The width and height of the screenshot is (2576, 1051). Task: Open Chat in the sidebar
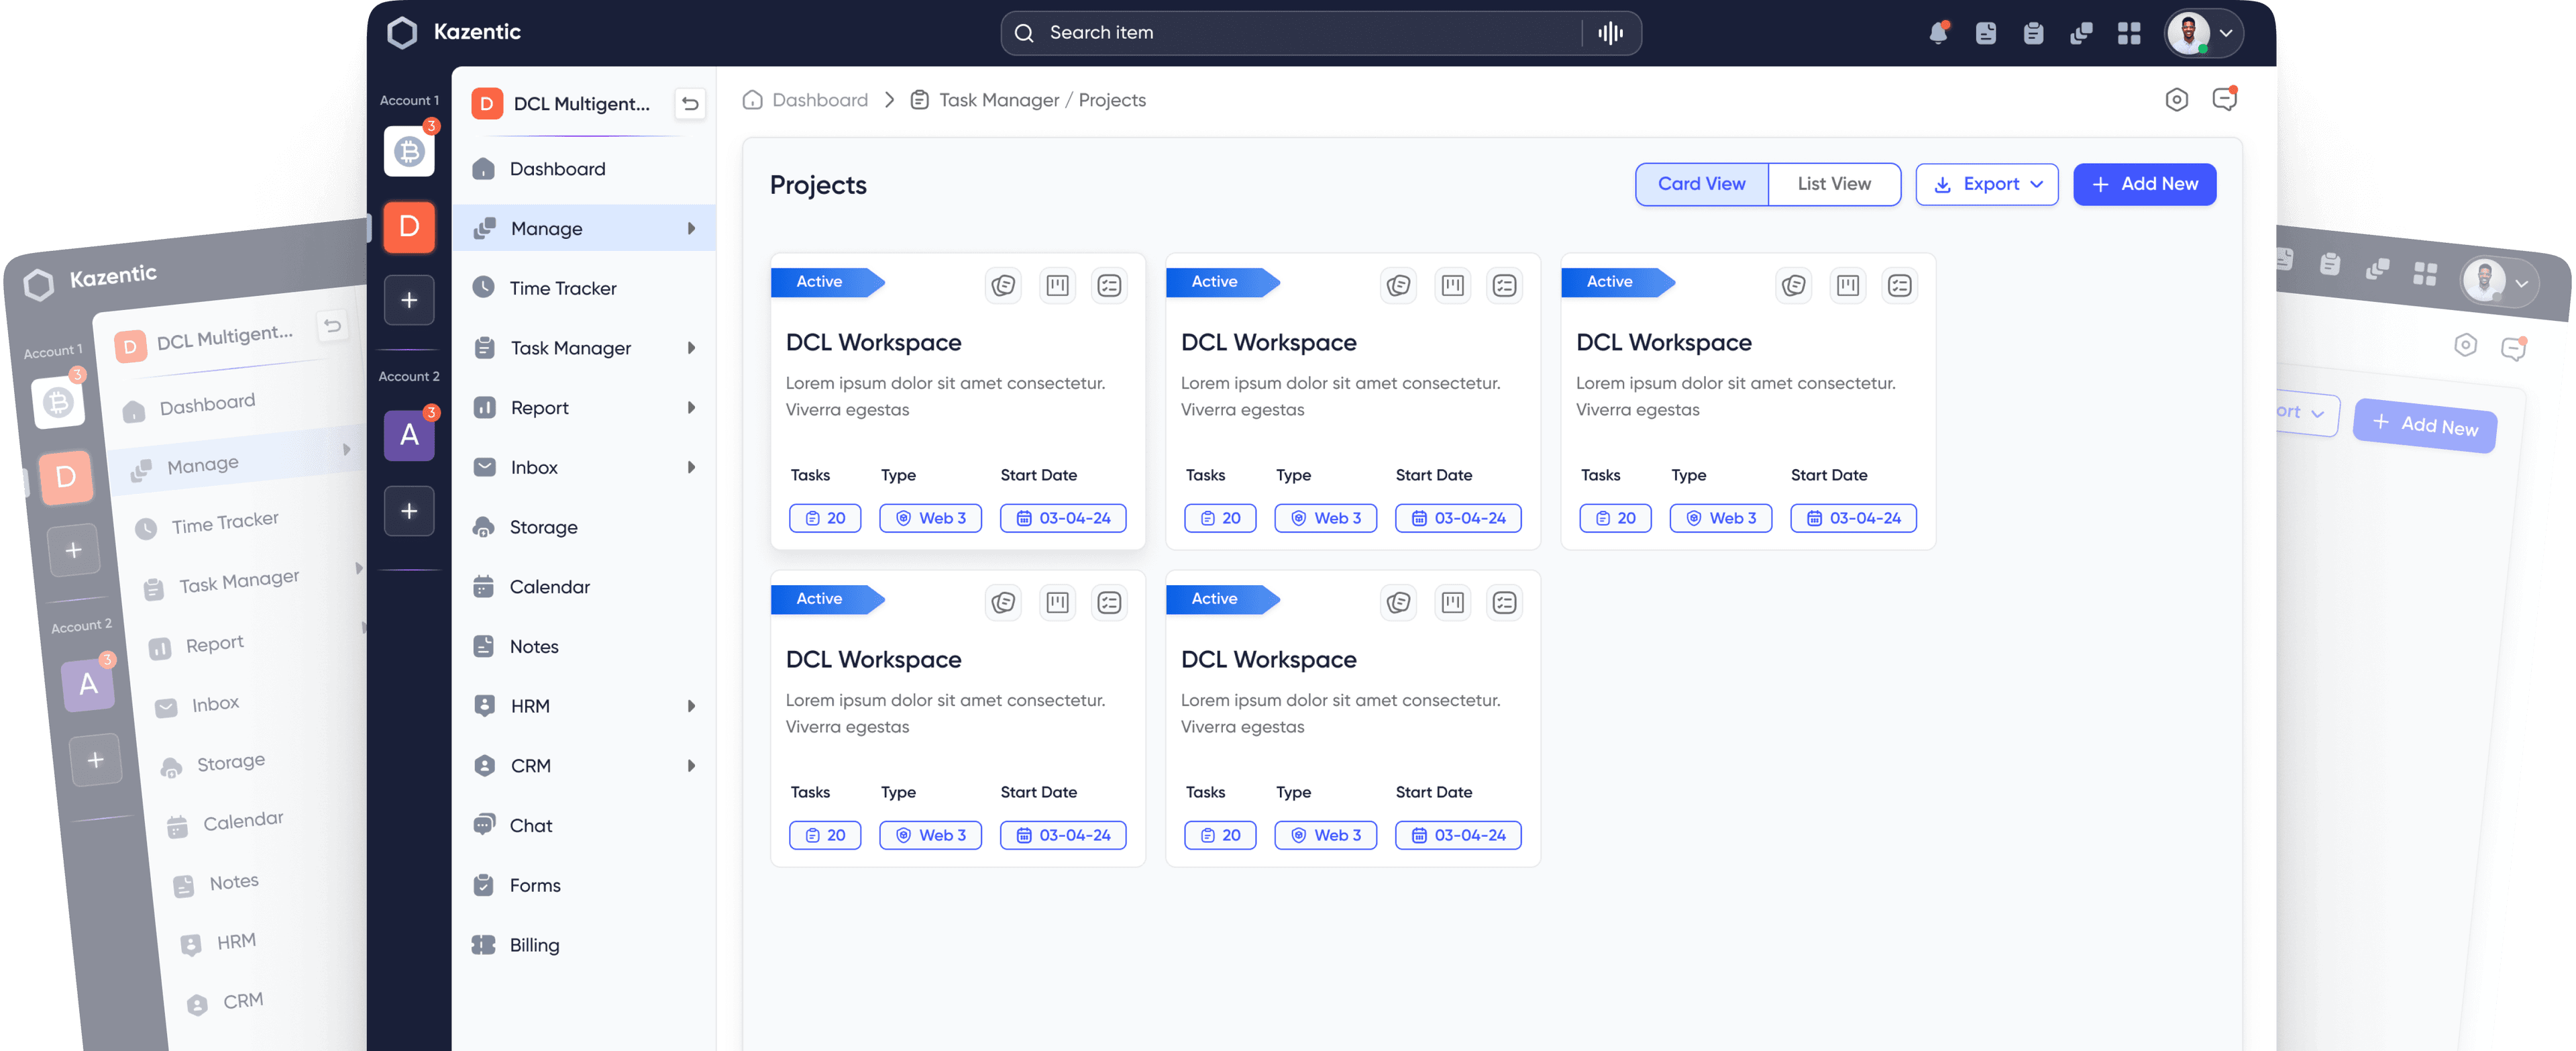(584, 825)
